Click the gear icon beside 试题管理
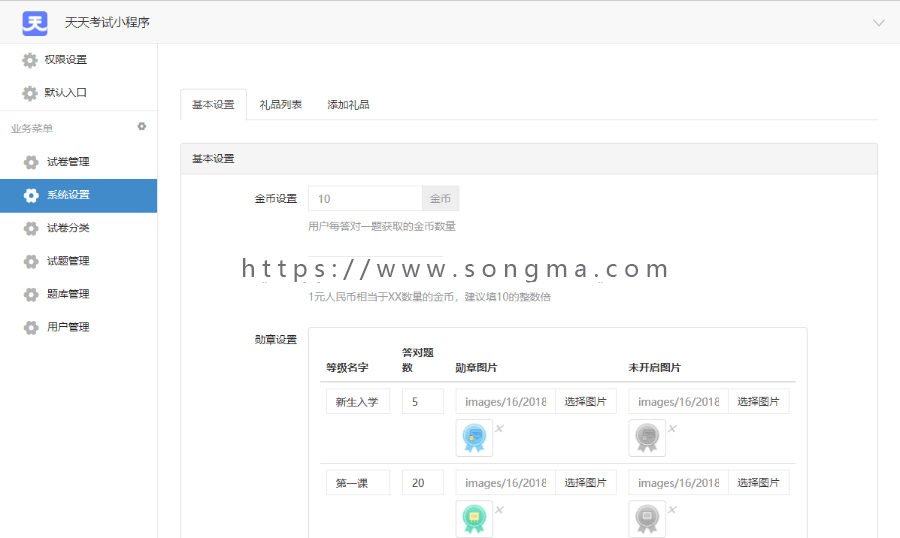Image resolution: width=900 pixels, height=538 pixels. point(31,261)
